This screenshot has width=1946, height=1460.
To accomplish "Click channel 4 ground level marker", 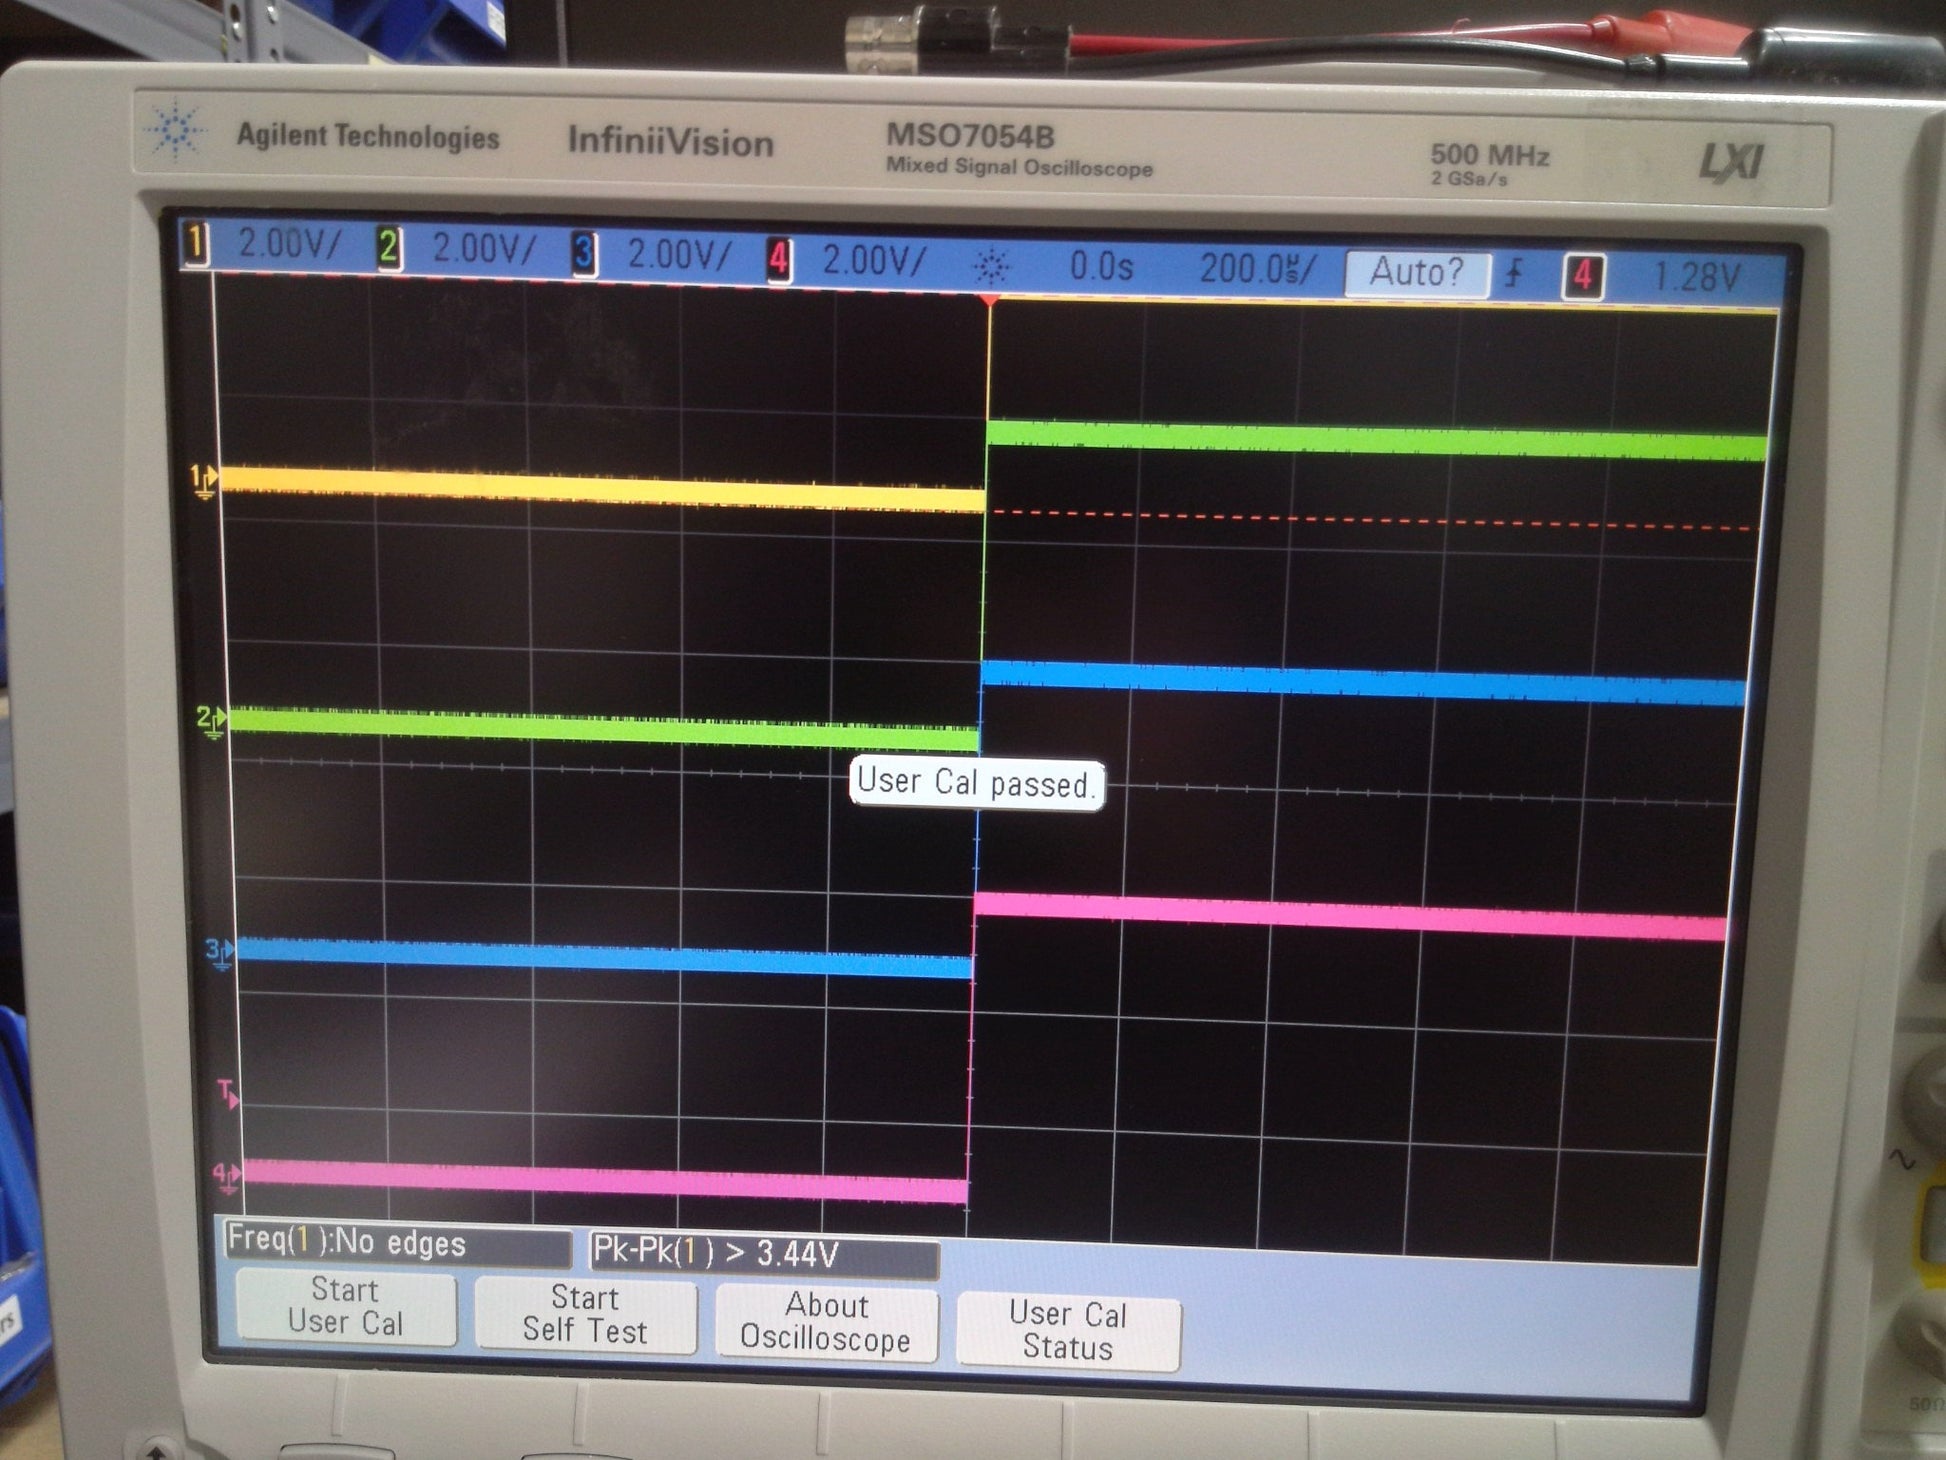I will coord(227,1176).
